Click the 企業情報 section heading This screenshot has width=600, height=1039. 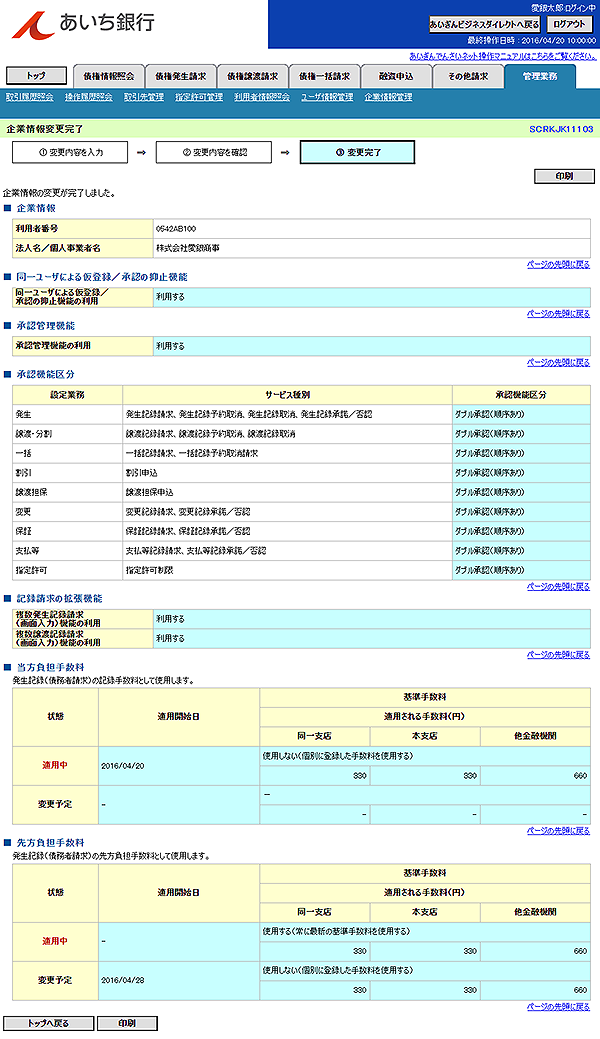coord(36,208)
